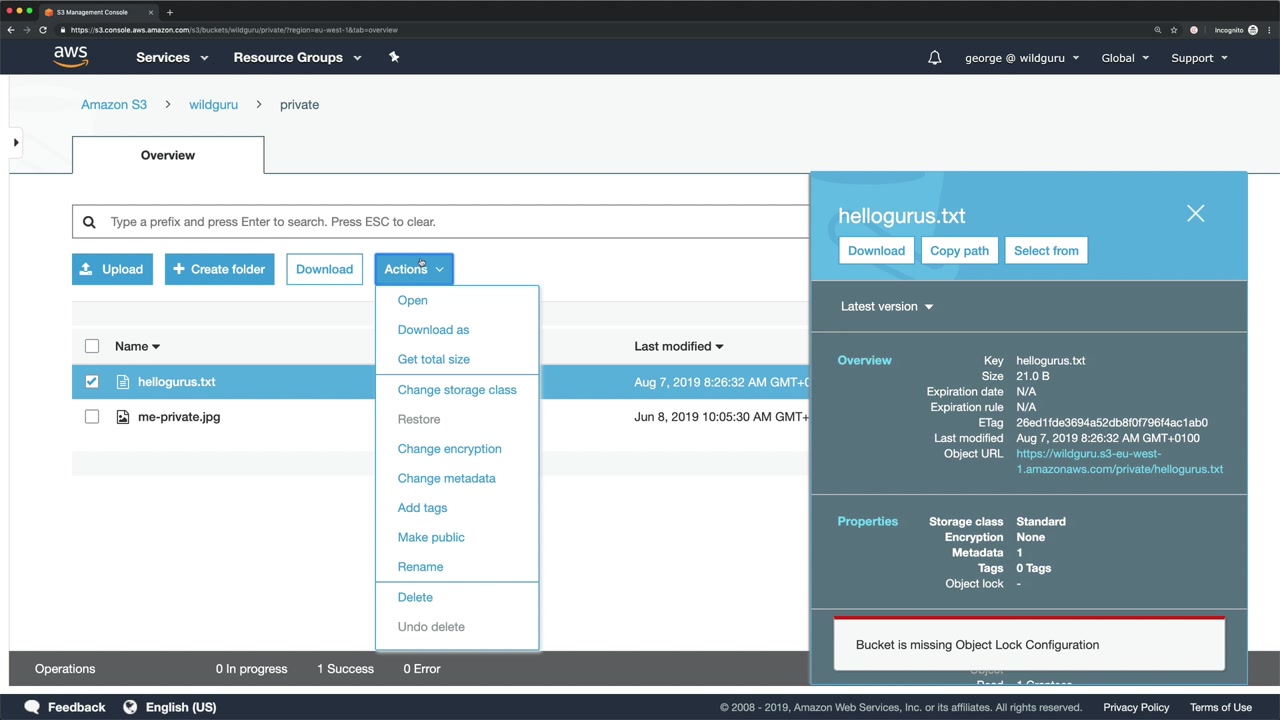
Task: Open a new browser tab with plus icon
Action: pos(170,12)
